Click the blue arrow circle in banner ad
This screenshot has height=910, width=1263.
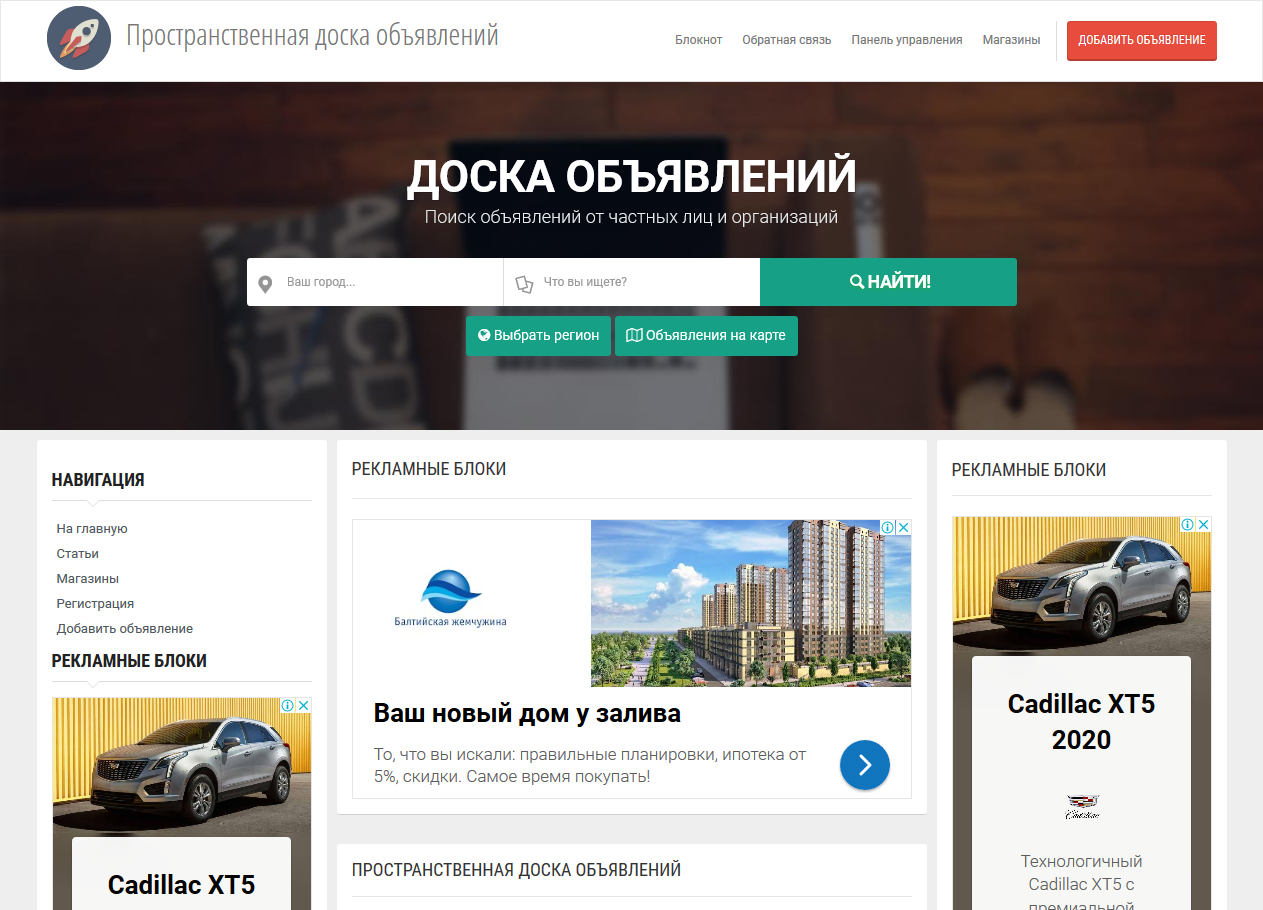point(864,765)
